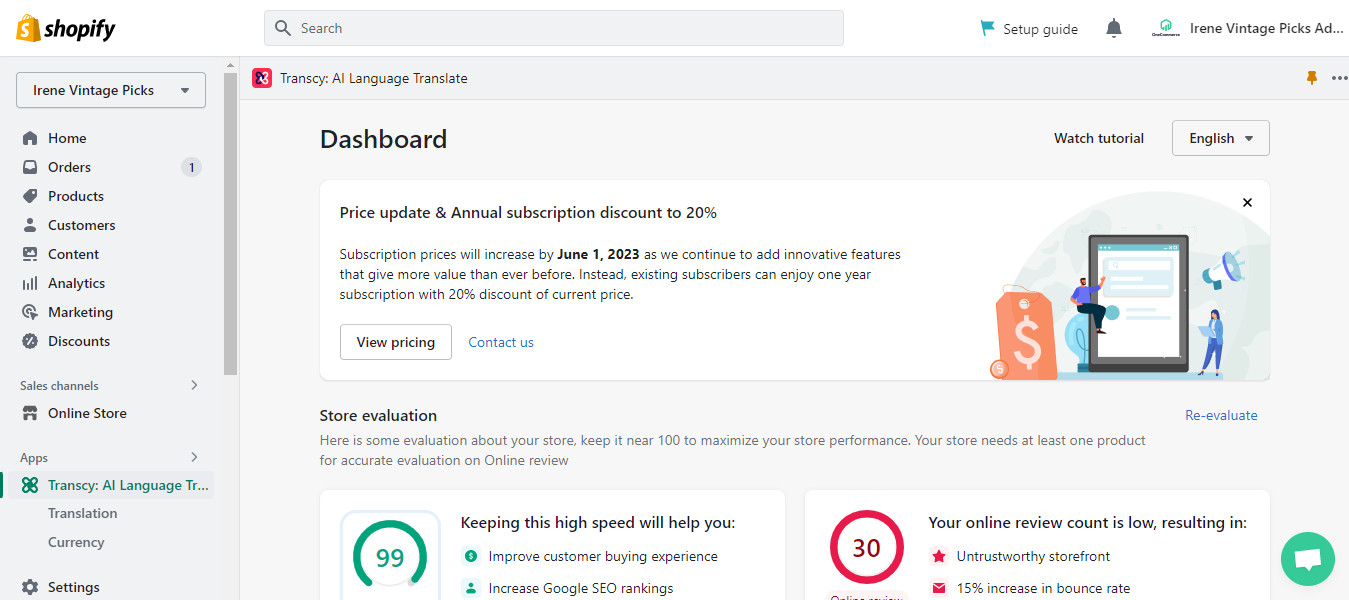
Task: Open Online Store channel
Action: coord(87,413)
